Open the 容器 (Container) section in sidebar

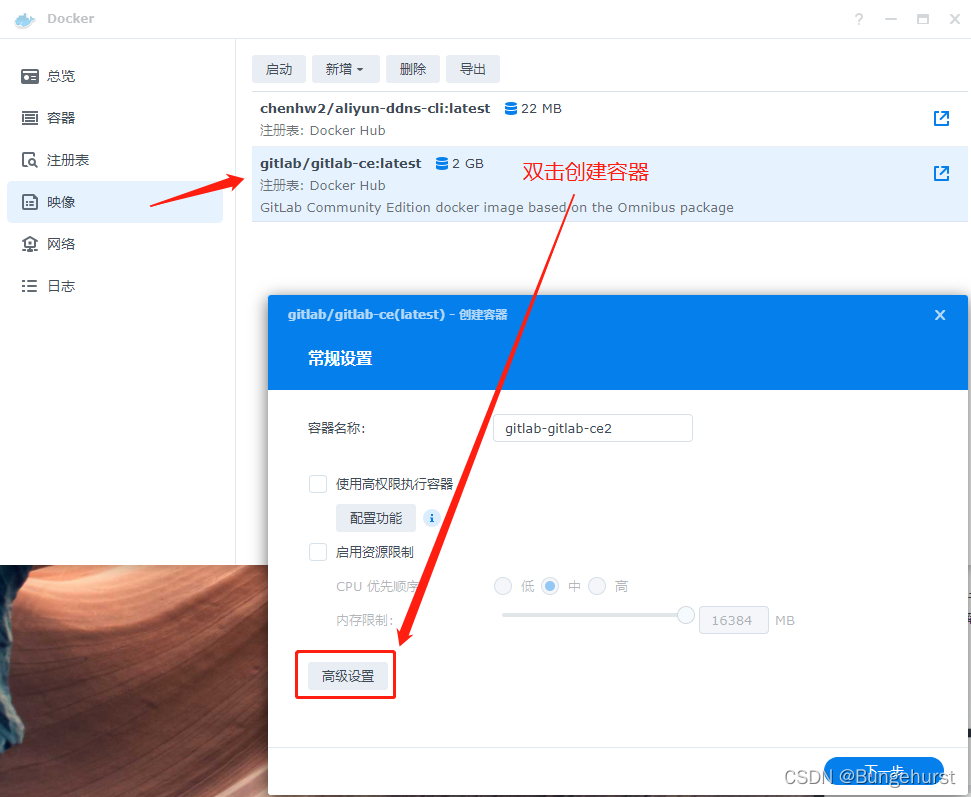point(63,117)
